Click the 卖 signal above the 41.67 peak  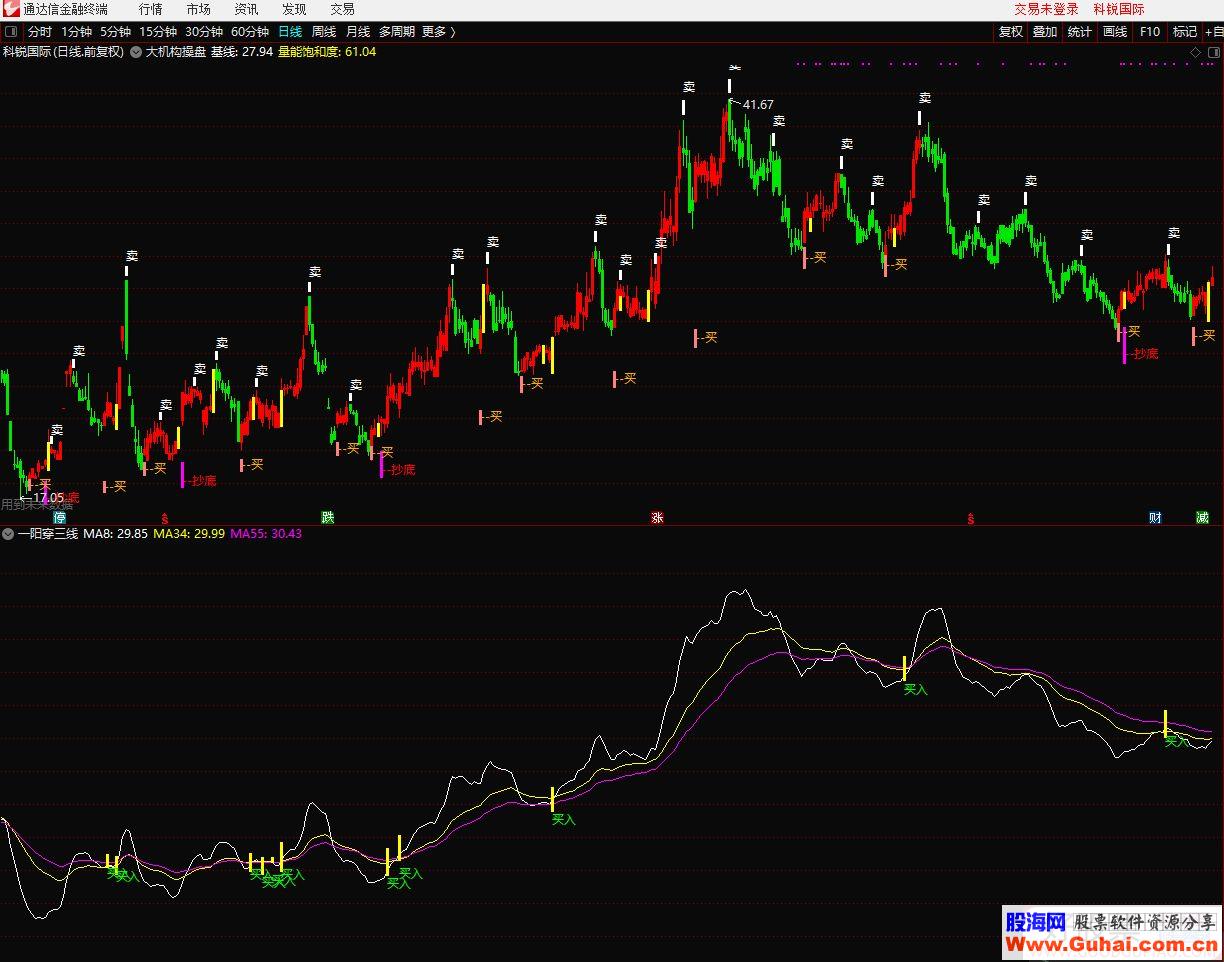click(x=735, y=68)
